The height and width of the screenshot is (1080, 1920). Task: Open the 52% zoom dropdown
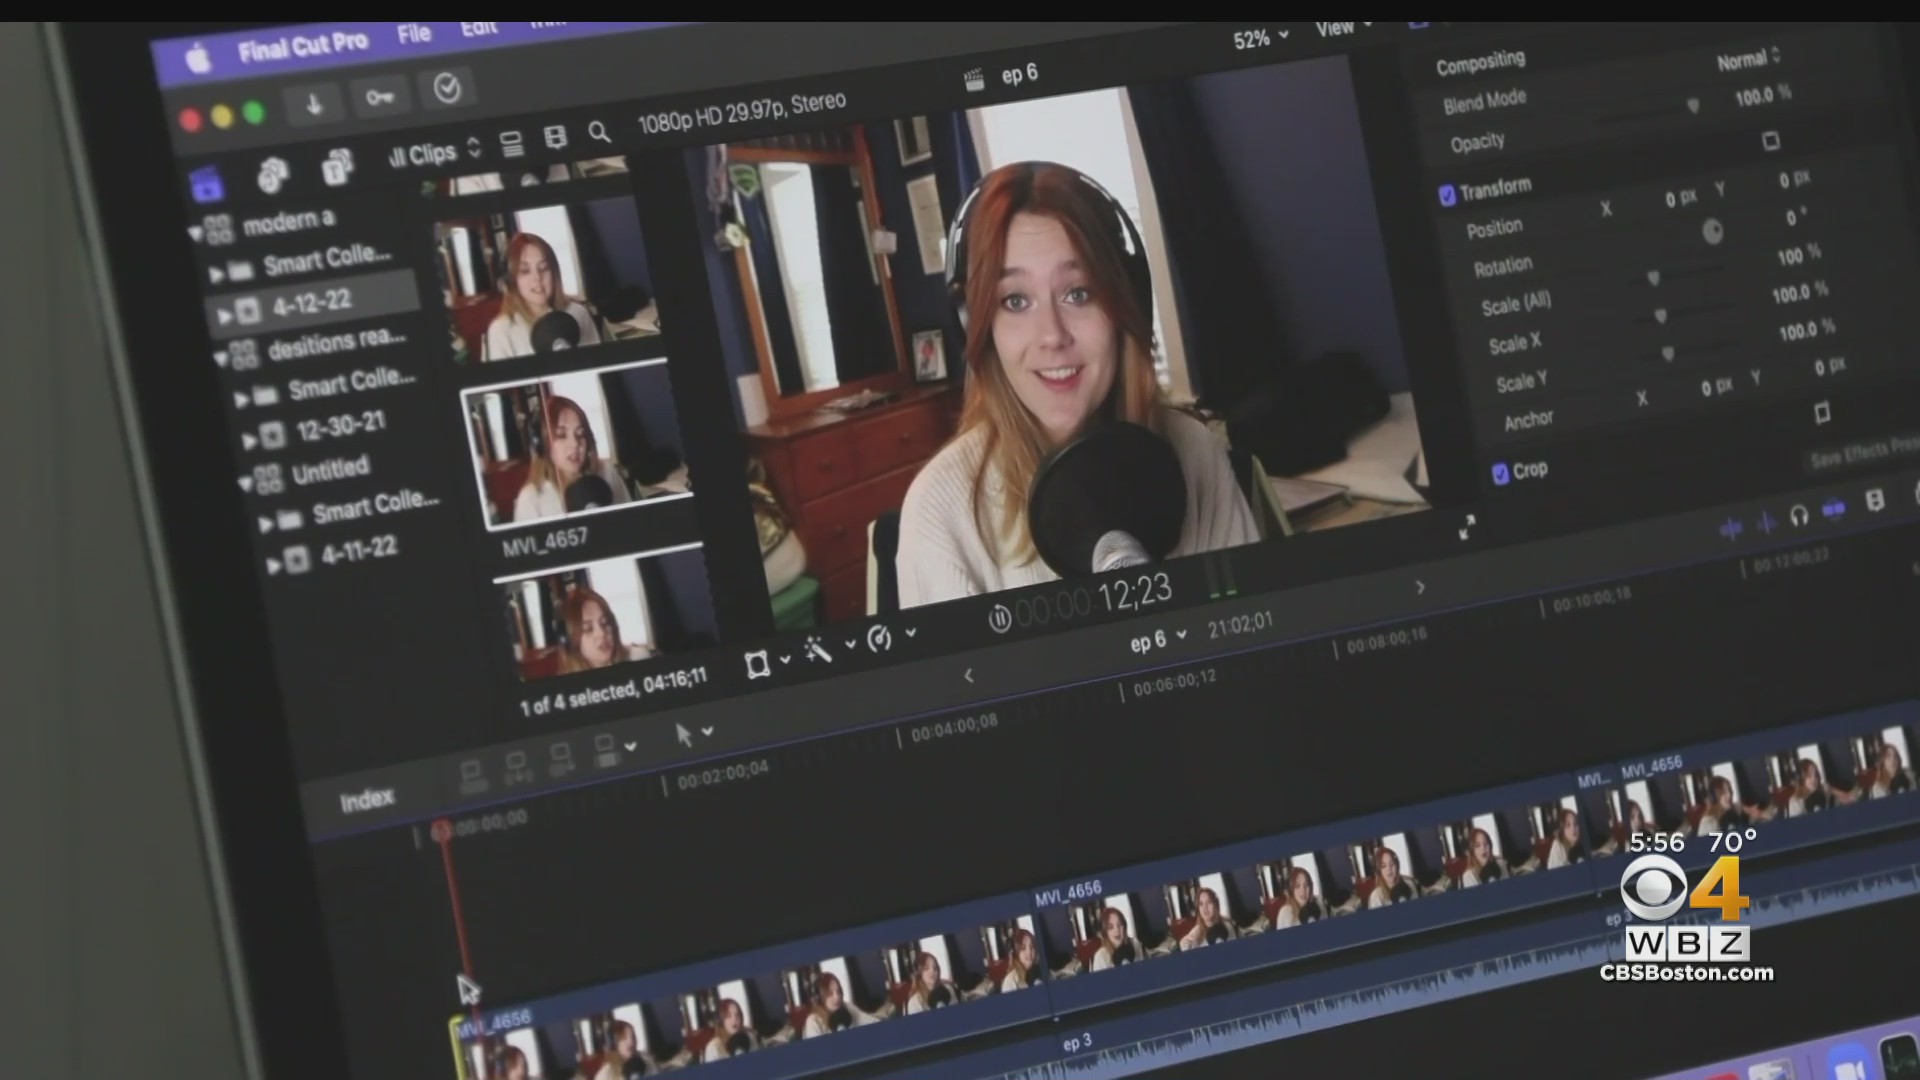tap(1260, 39)
